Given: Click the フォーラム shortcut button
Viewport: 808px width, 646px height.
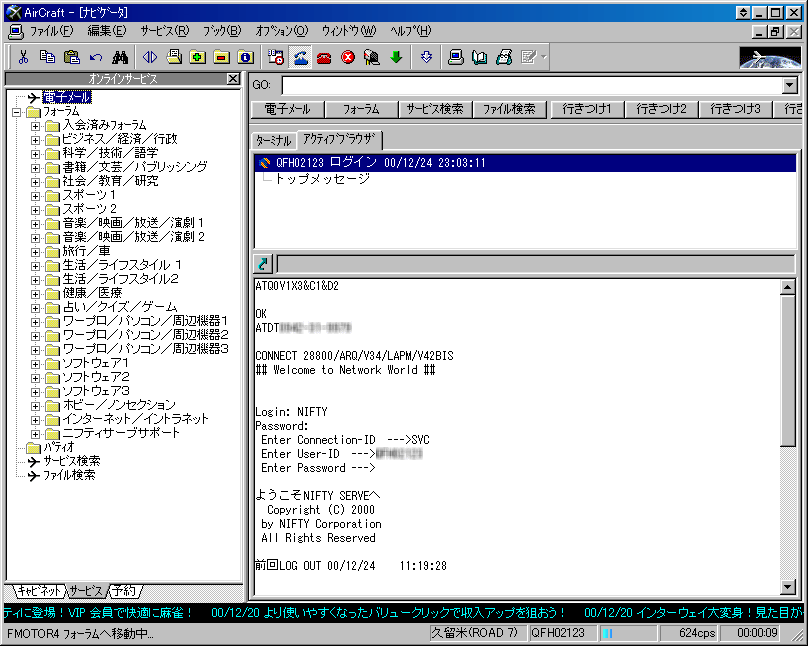Looking at the screenshot, I should tap(361, 109).
